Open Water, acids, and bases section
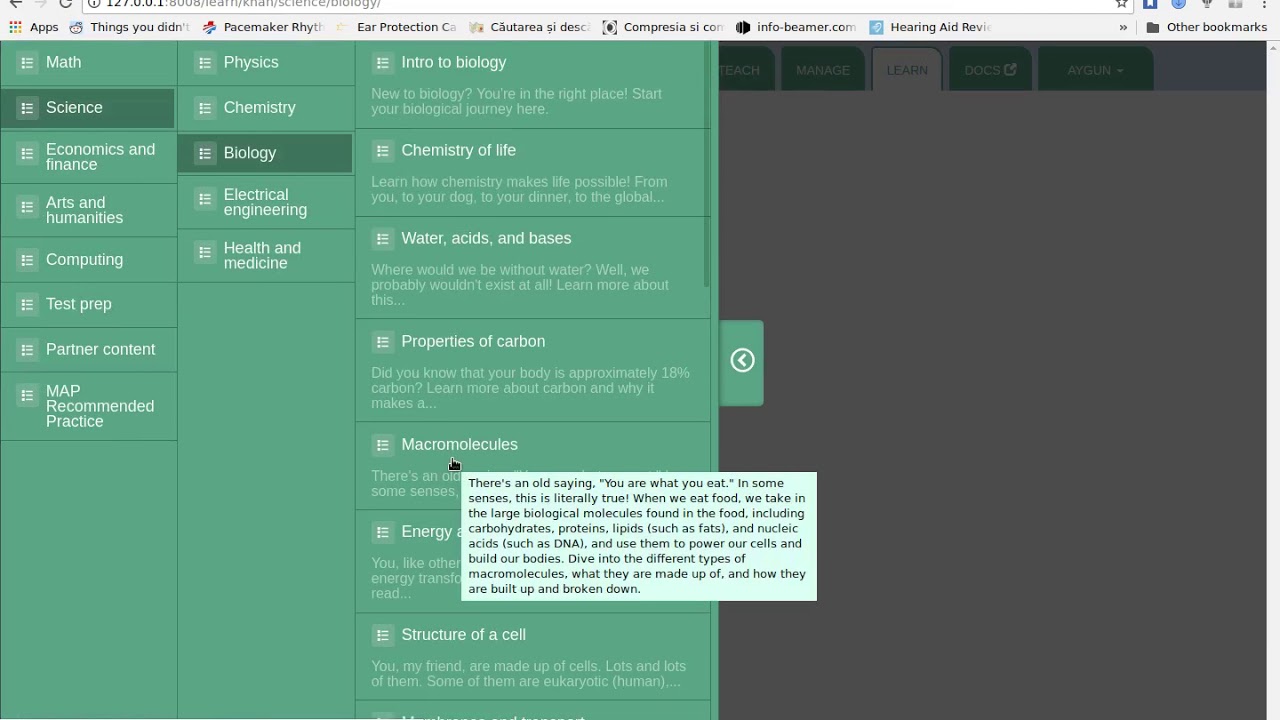The image size is (1280, 720). [x=533, y=268]
